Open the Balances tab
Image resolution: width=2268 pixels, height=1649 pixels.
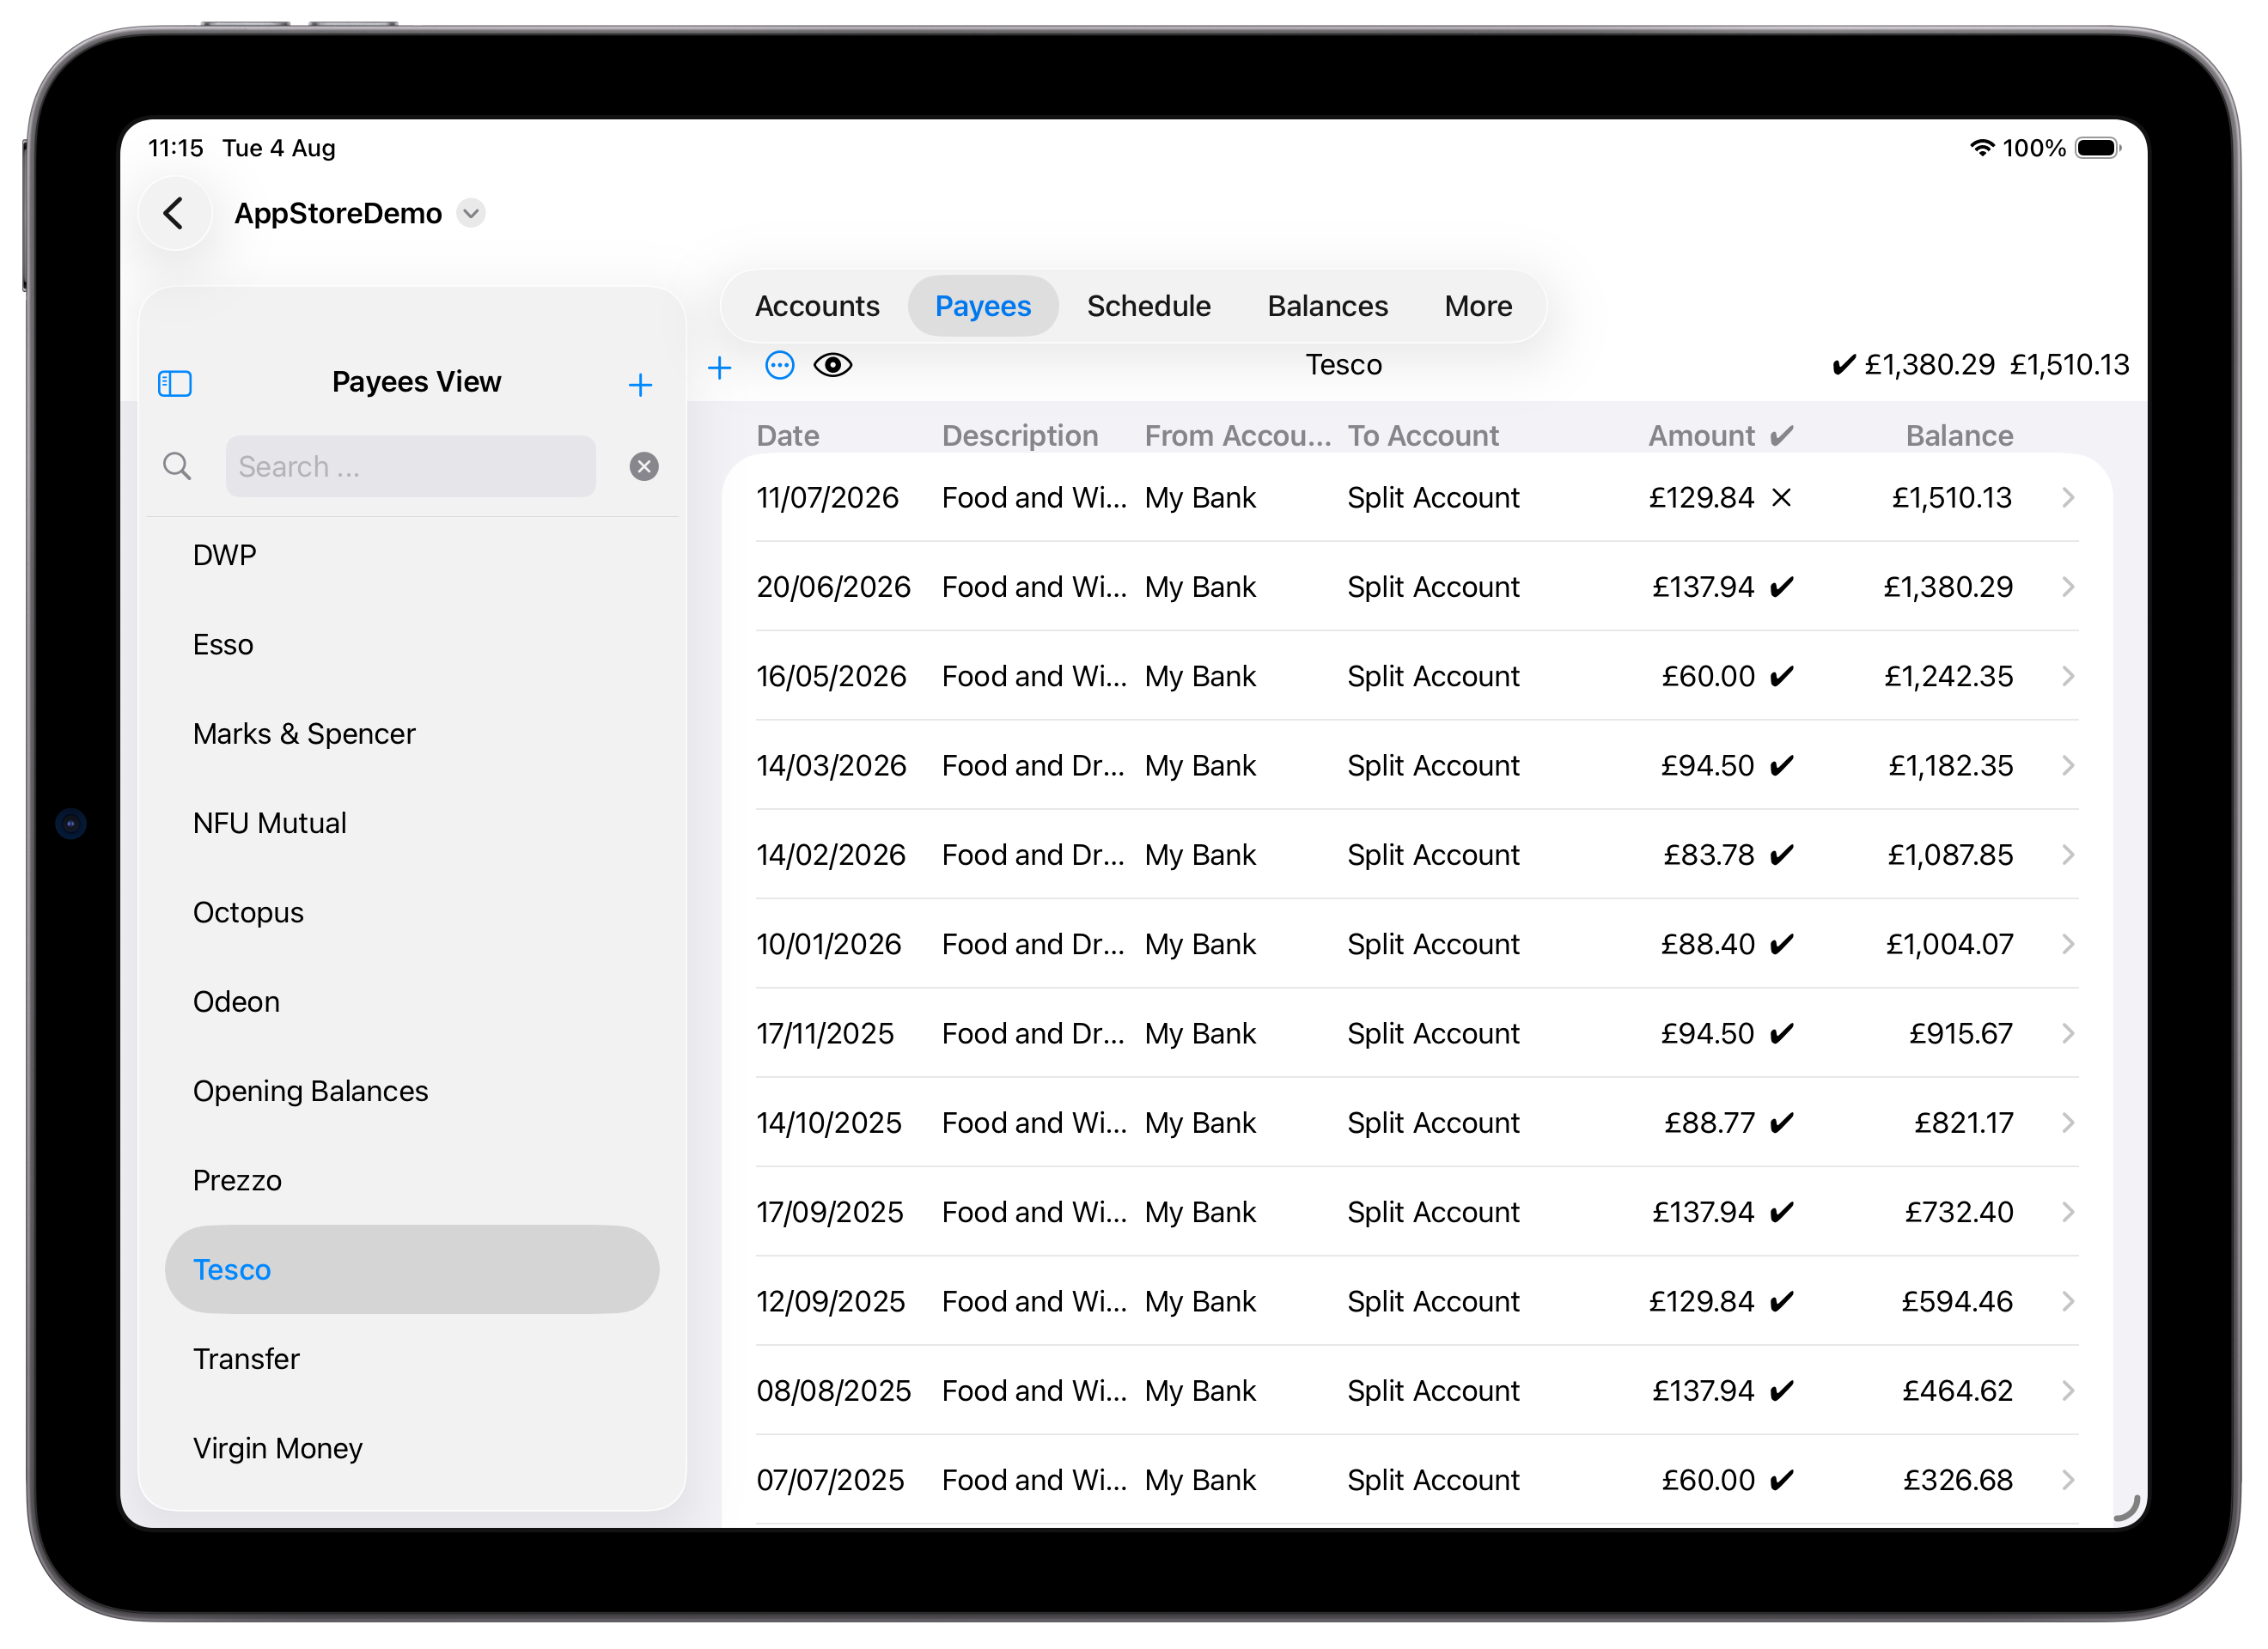(x=1327, y=306)
